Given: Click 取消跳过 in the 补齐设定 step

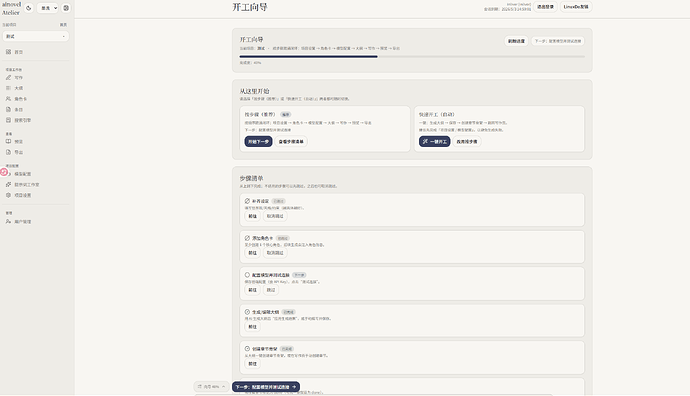Looking at the screenshot, I should pyautogui.click(x=275, y=216).
